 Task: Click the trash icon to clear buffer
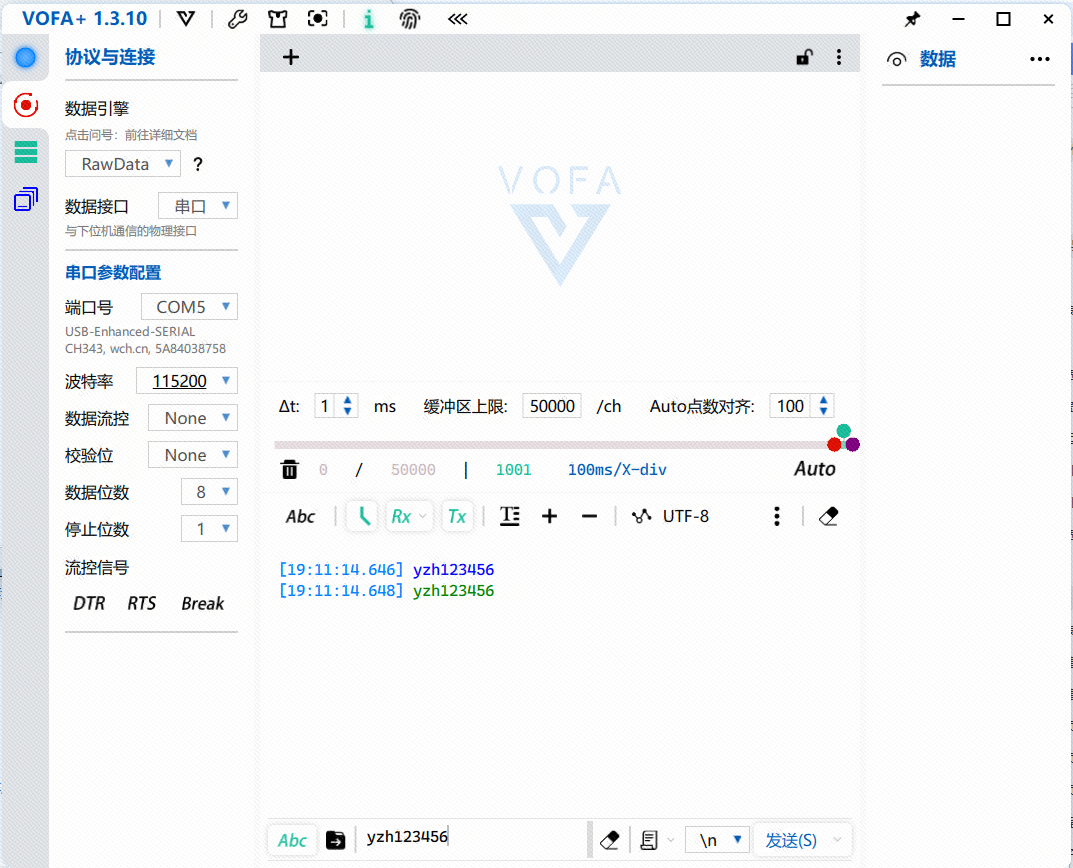coord(289,469)
